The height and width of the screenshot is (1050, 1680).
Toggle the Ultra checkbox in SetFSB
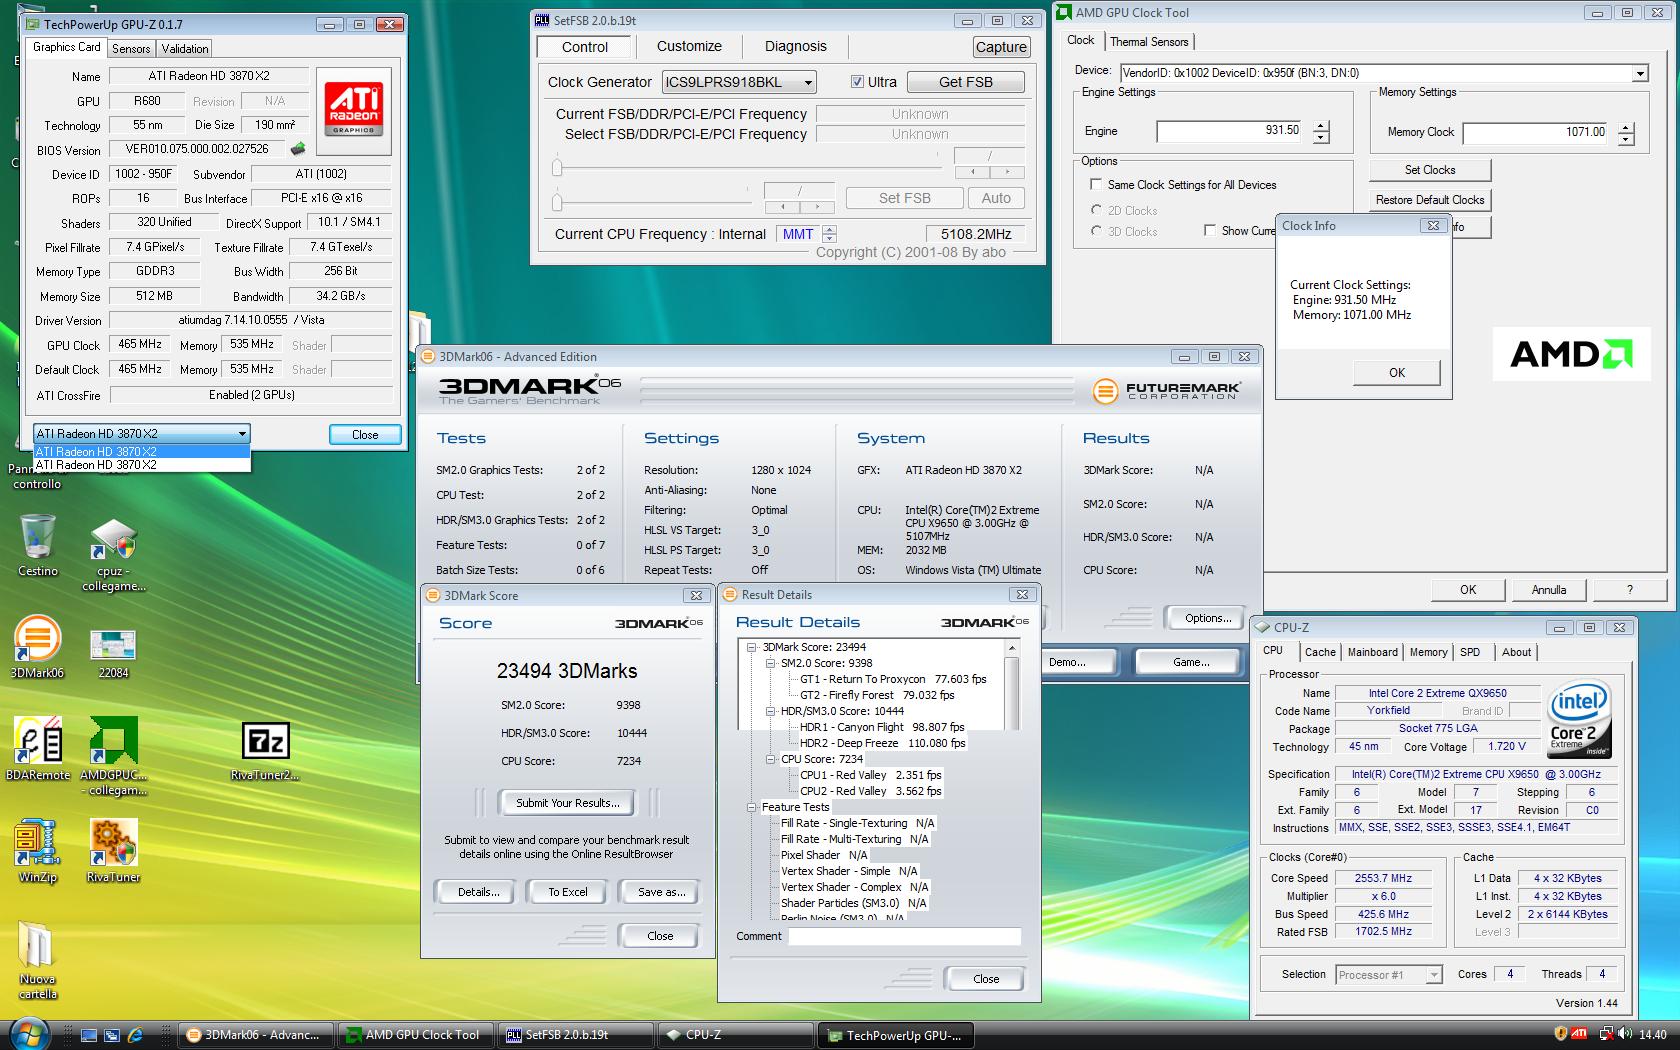pyautogui.click(x=857, y=82)
